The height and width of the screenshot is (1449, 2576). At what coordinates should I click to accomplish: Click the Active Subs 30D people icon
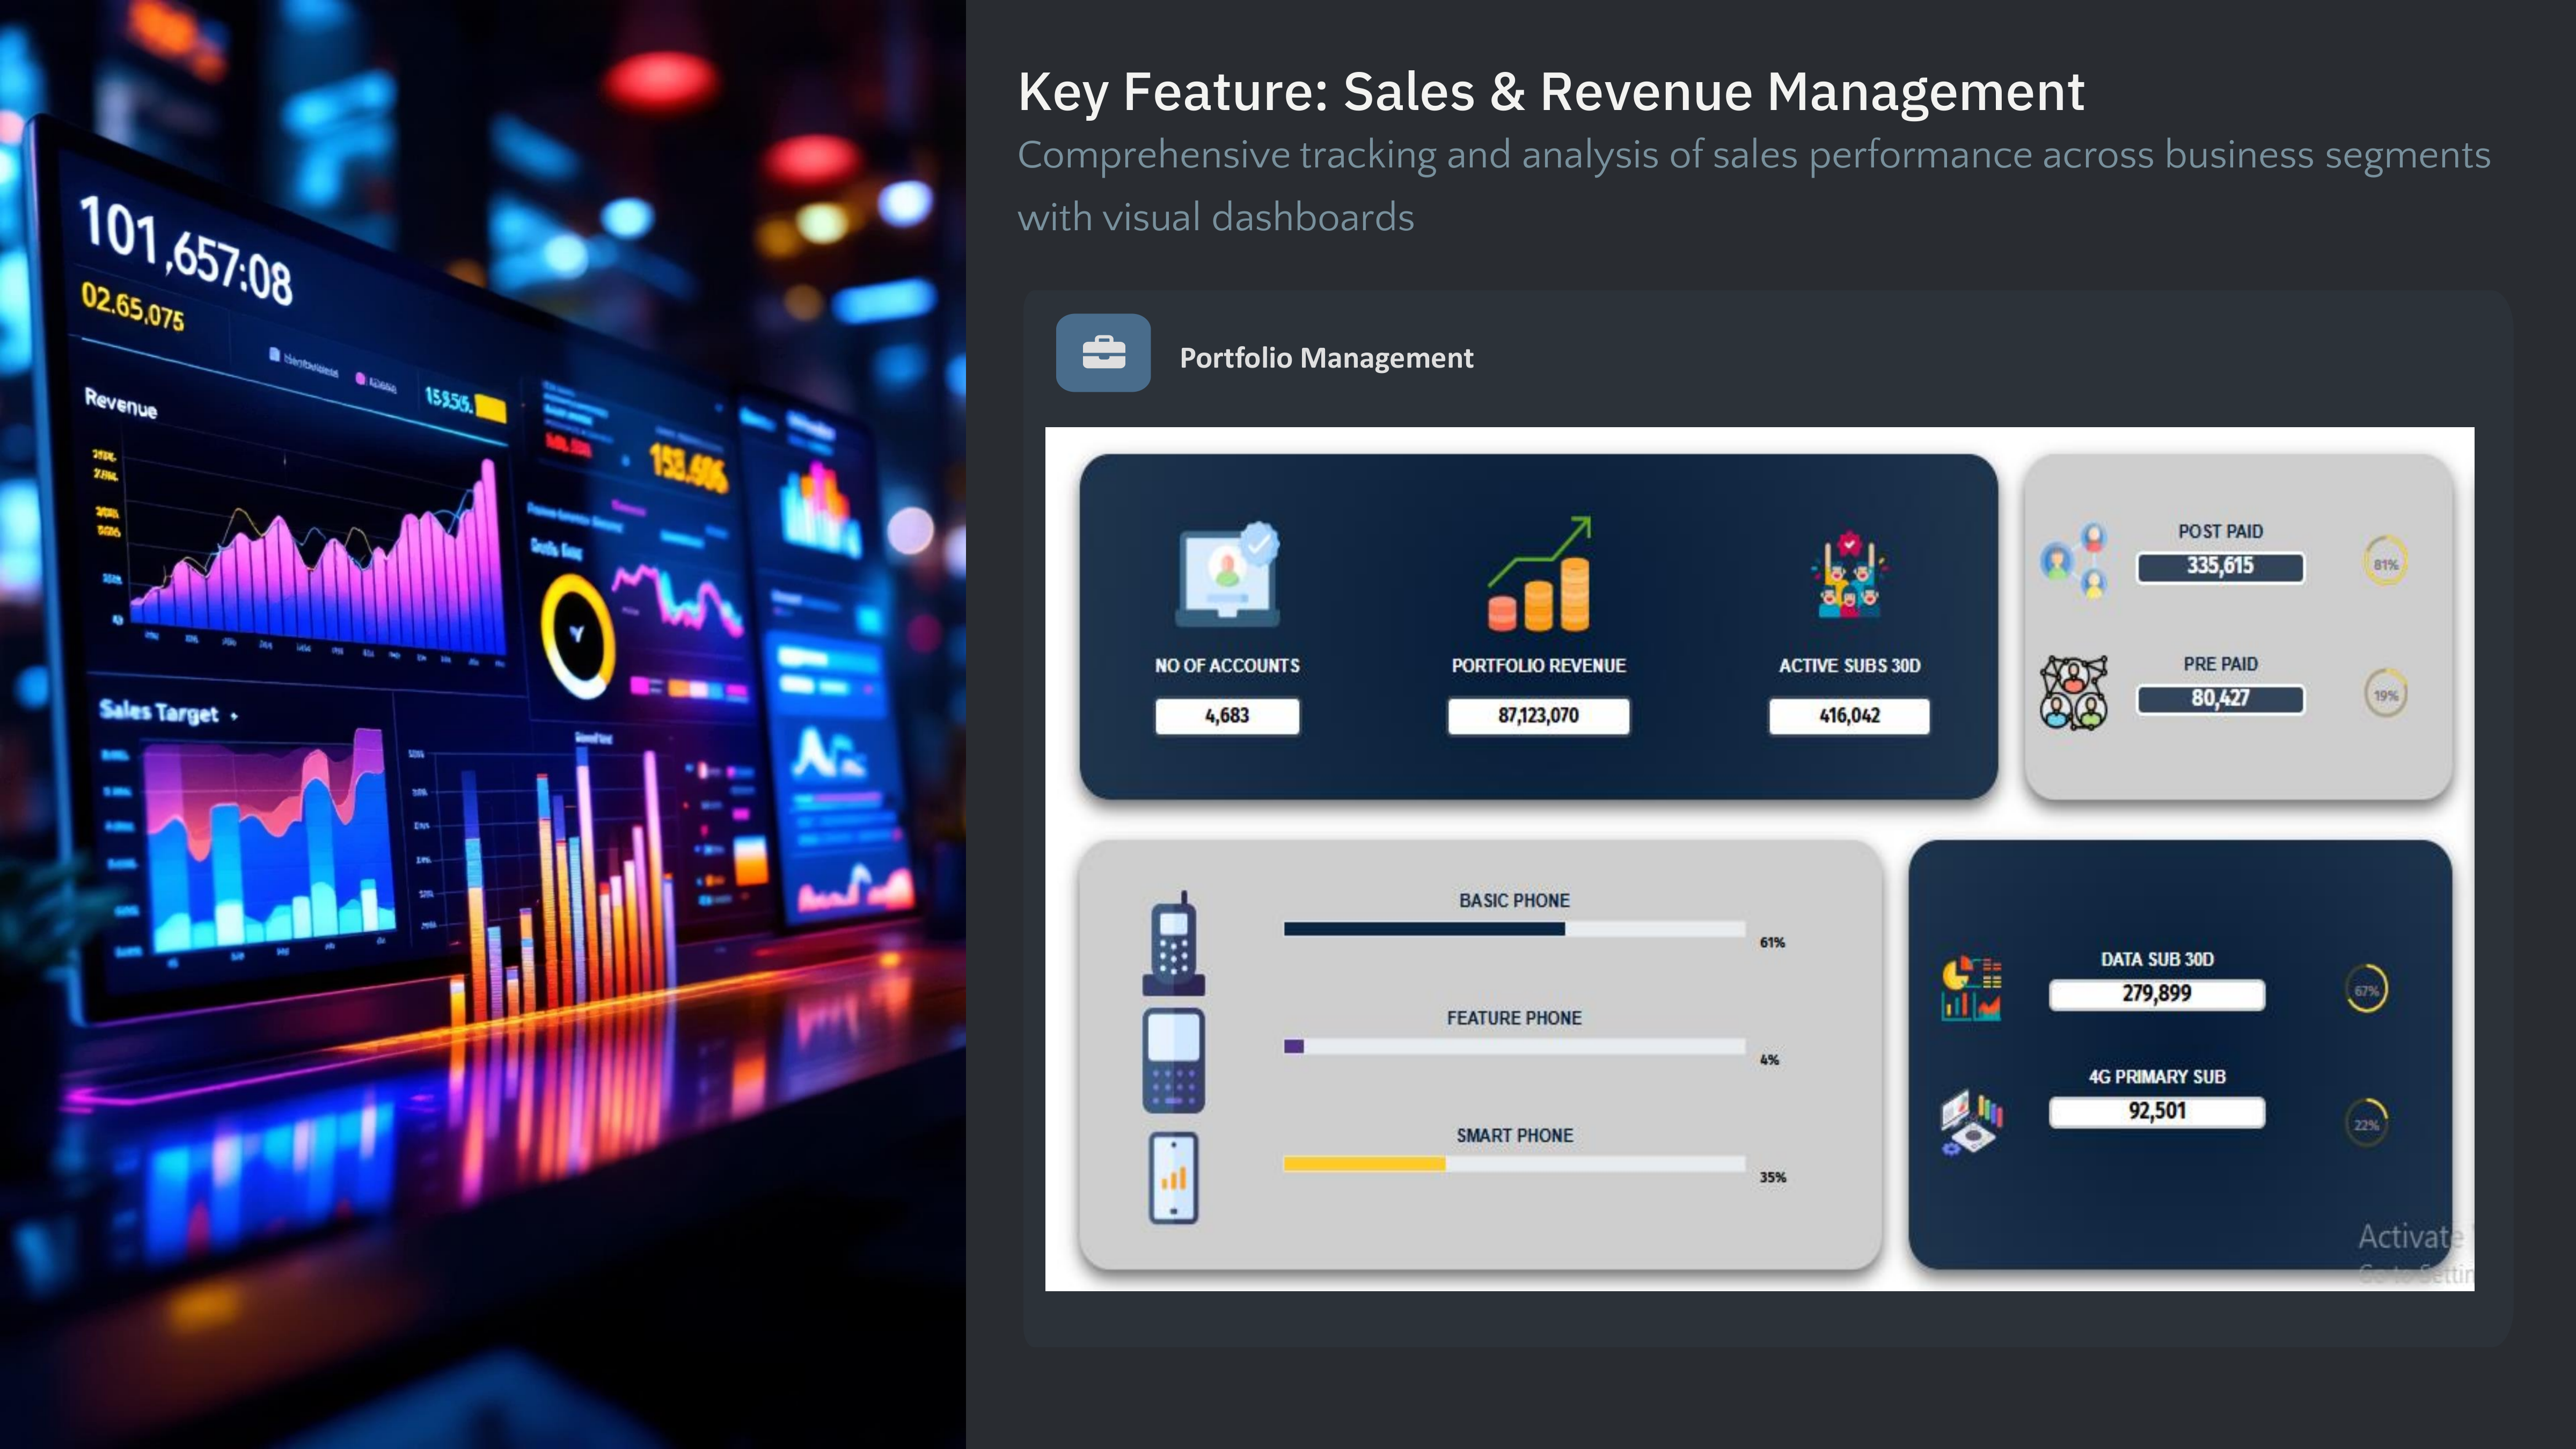1849,574
